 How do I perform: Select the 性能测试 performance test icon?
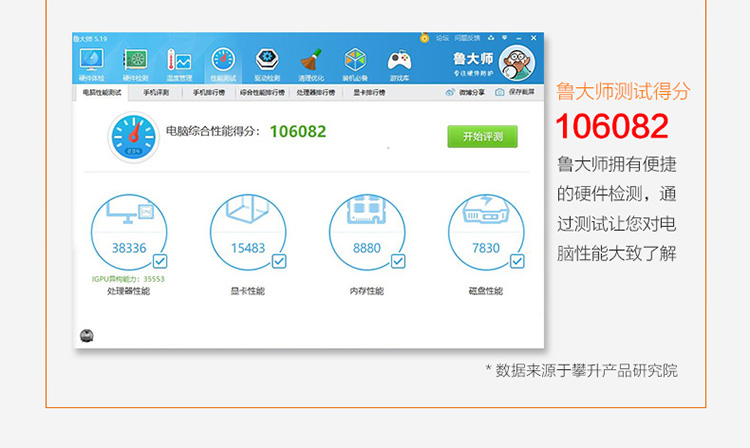pyautogui.click(x=223, y=60)
